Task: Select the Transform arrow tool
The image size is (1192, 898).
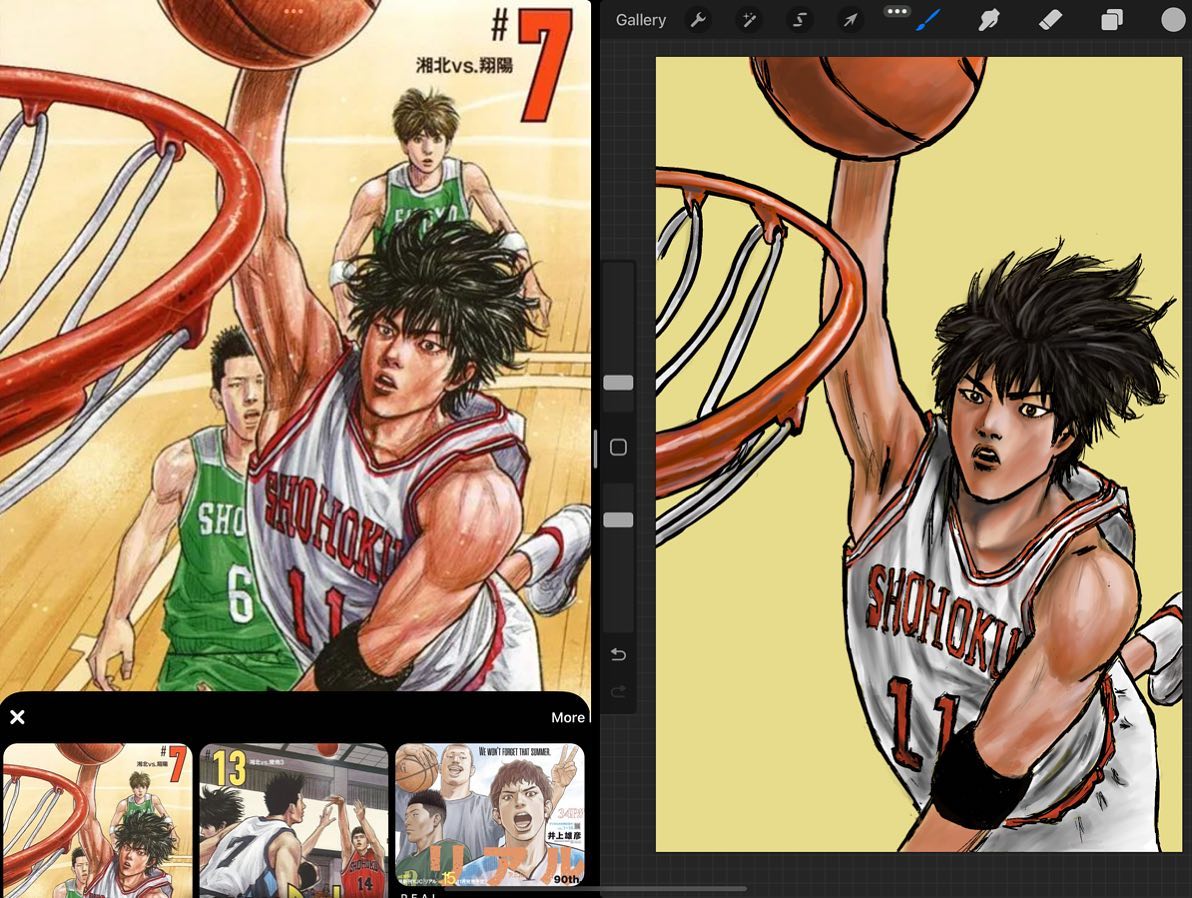Action: tap(850, 20)
